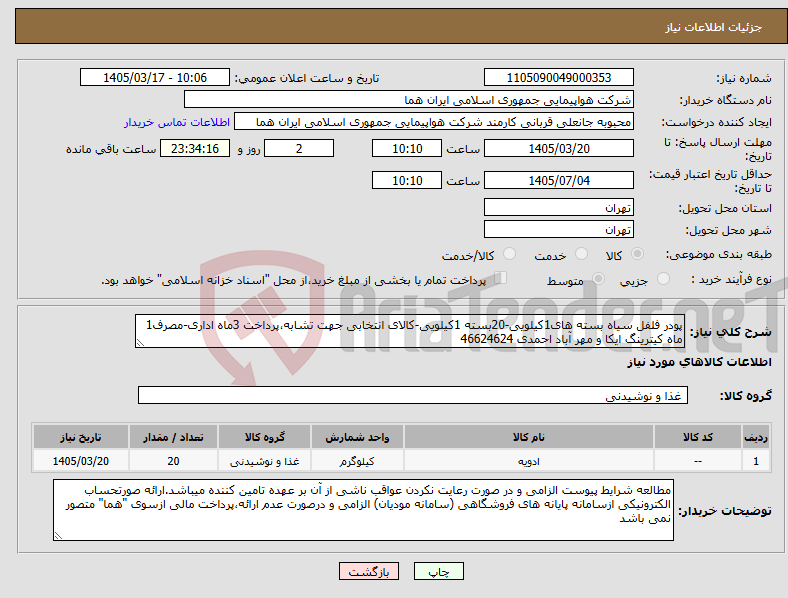
Task: Select the خدمت radio button
Action: [x=581, y=254]
